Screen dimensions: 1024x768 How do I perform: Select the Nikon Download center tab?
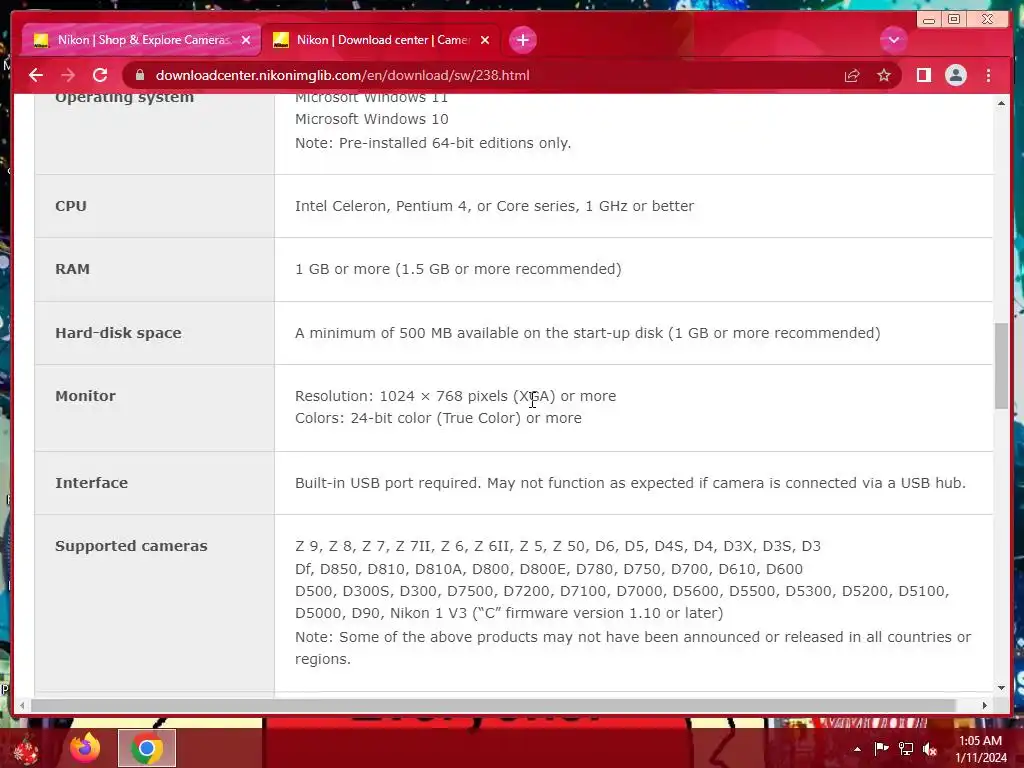pyautogui.click(x=381, y=40)
